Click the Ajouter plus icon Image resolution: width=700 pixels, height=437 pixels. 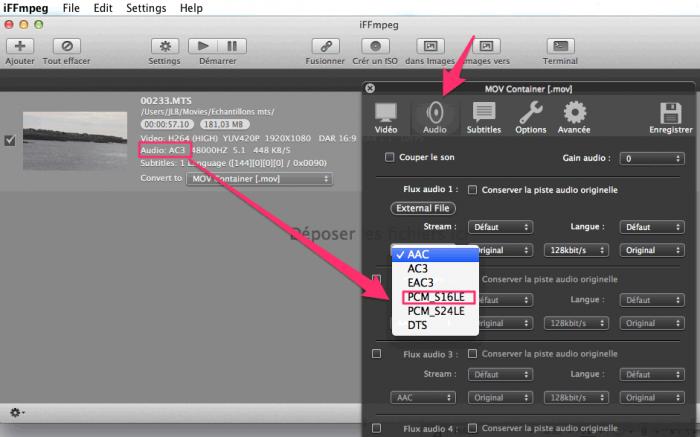20,46
